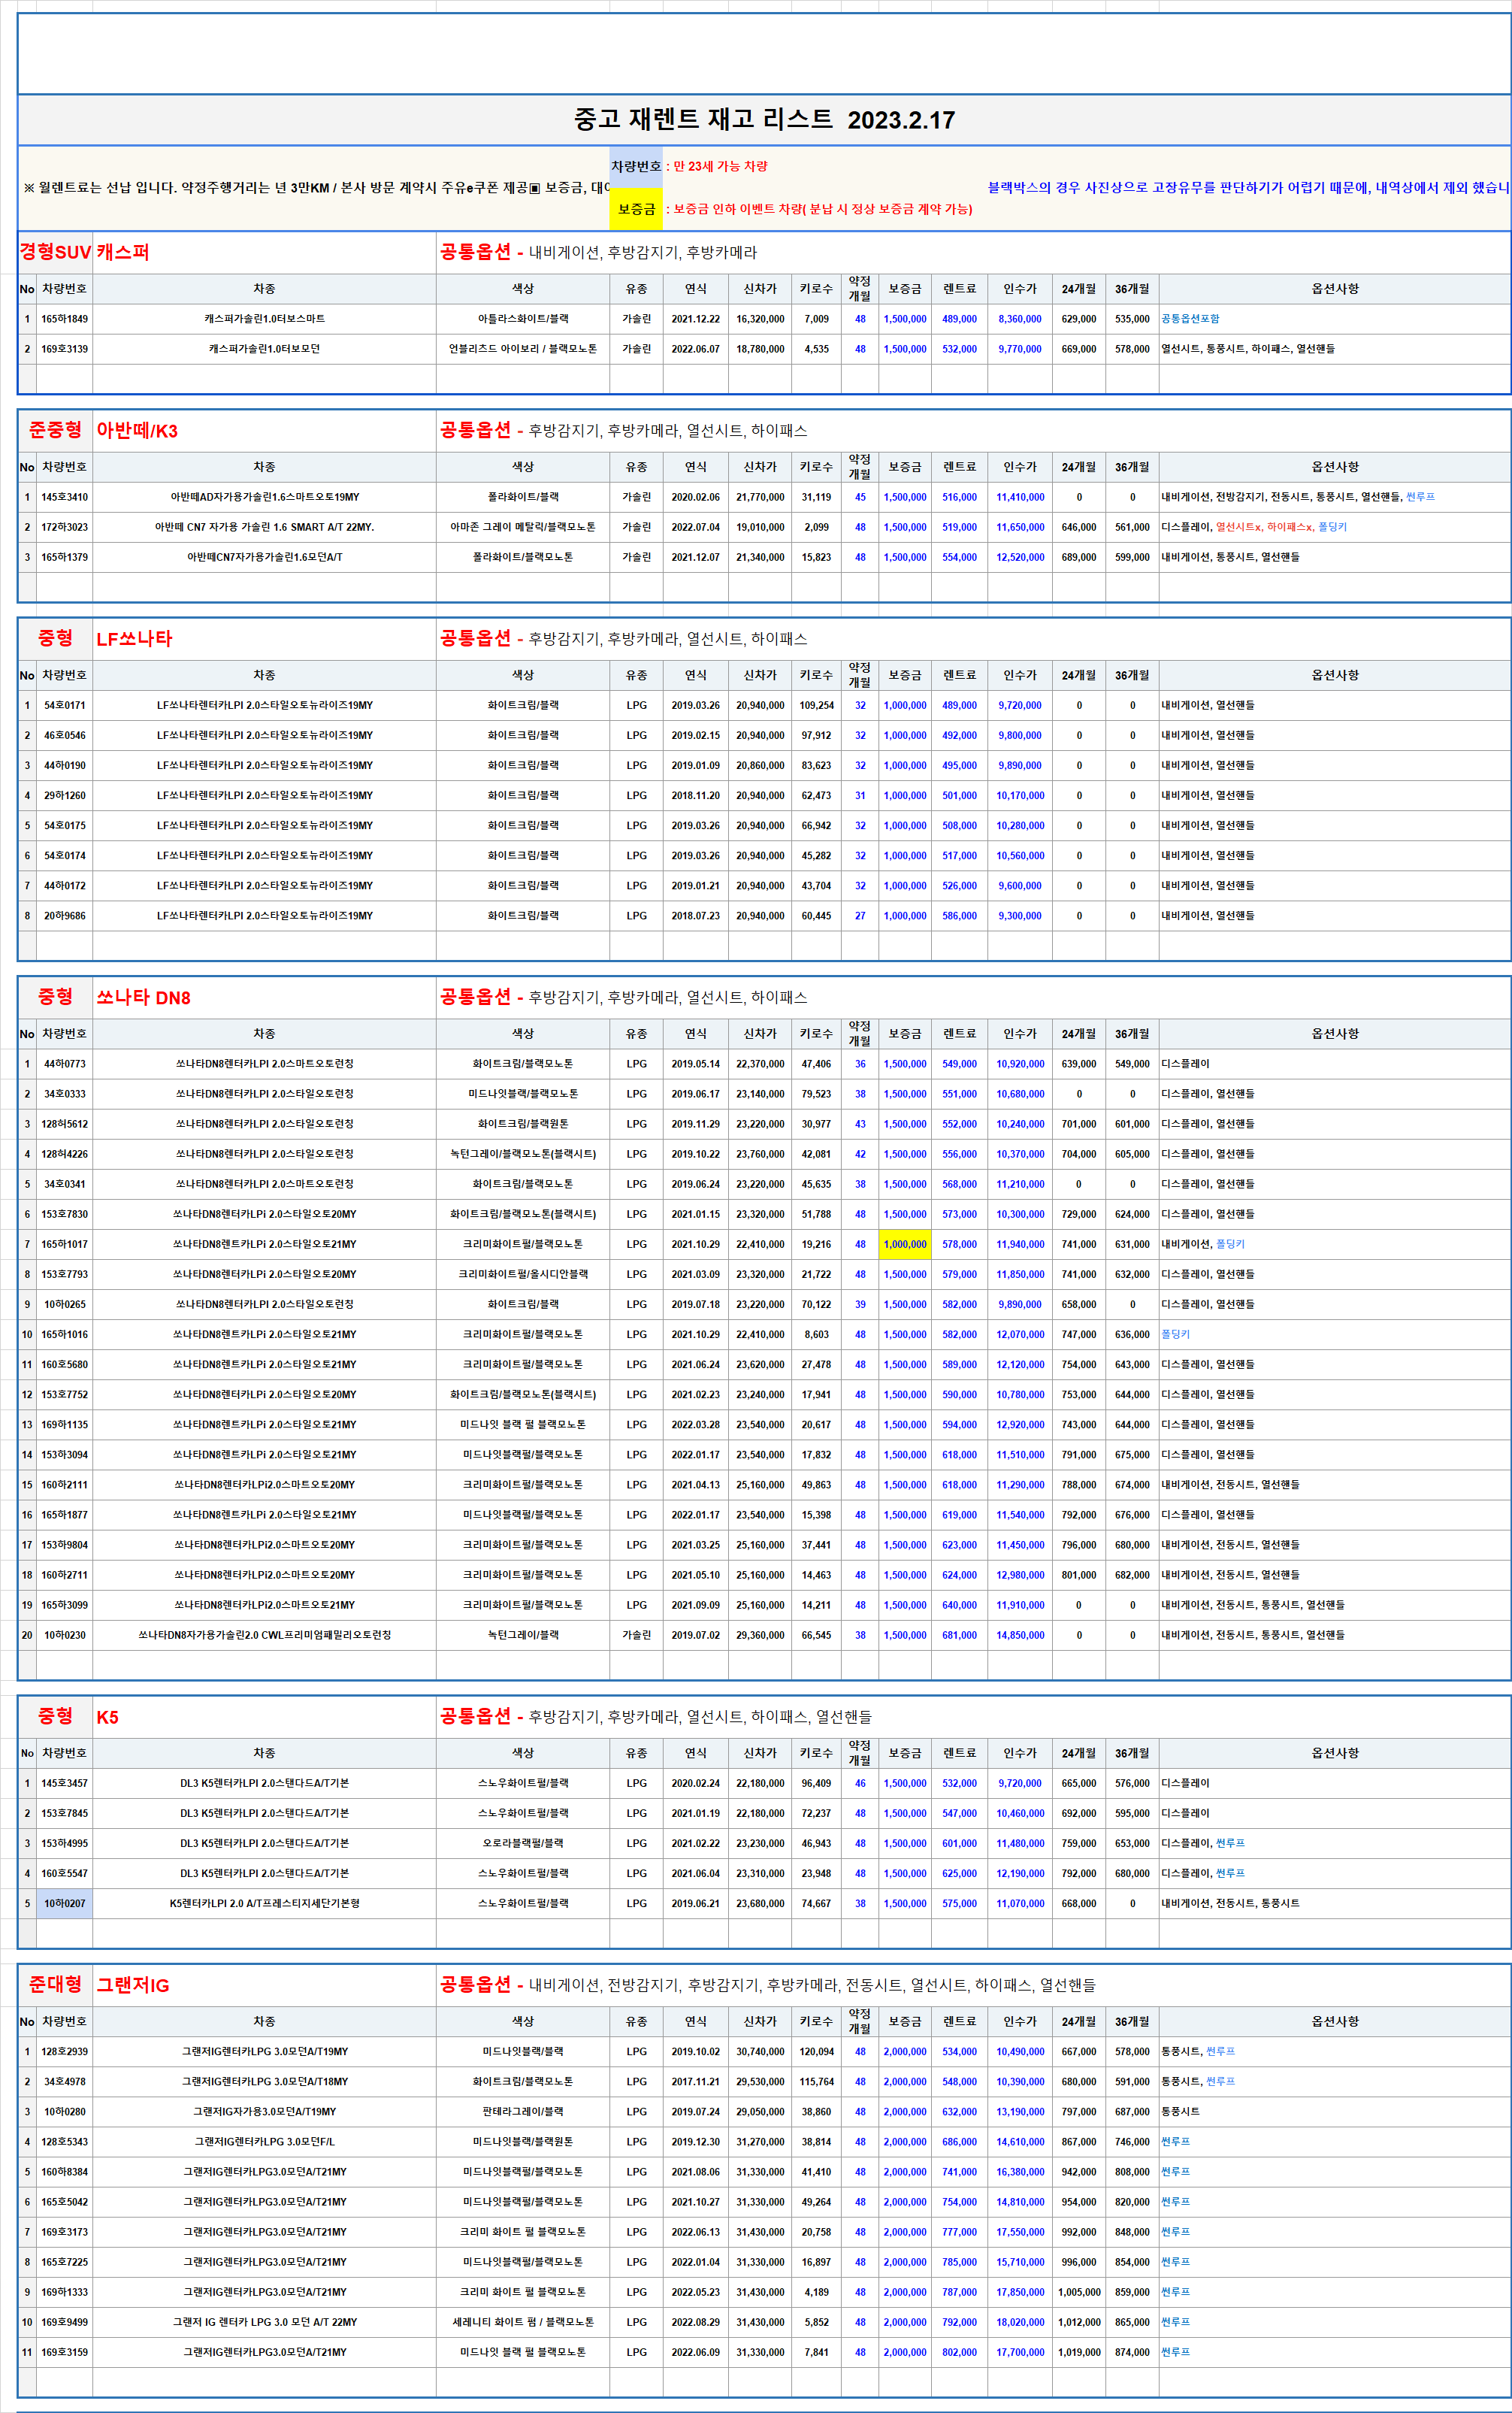1512x2413 pixels.
Task: Select car name "쏘나타DN8자가용가솔린2.0 CWL프리미엄패밀리오토런칭"
Action: click(264, 1635)
